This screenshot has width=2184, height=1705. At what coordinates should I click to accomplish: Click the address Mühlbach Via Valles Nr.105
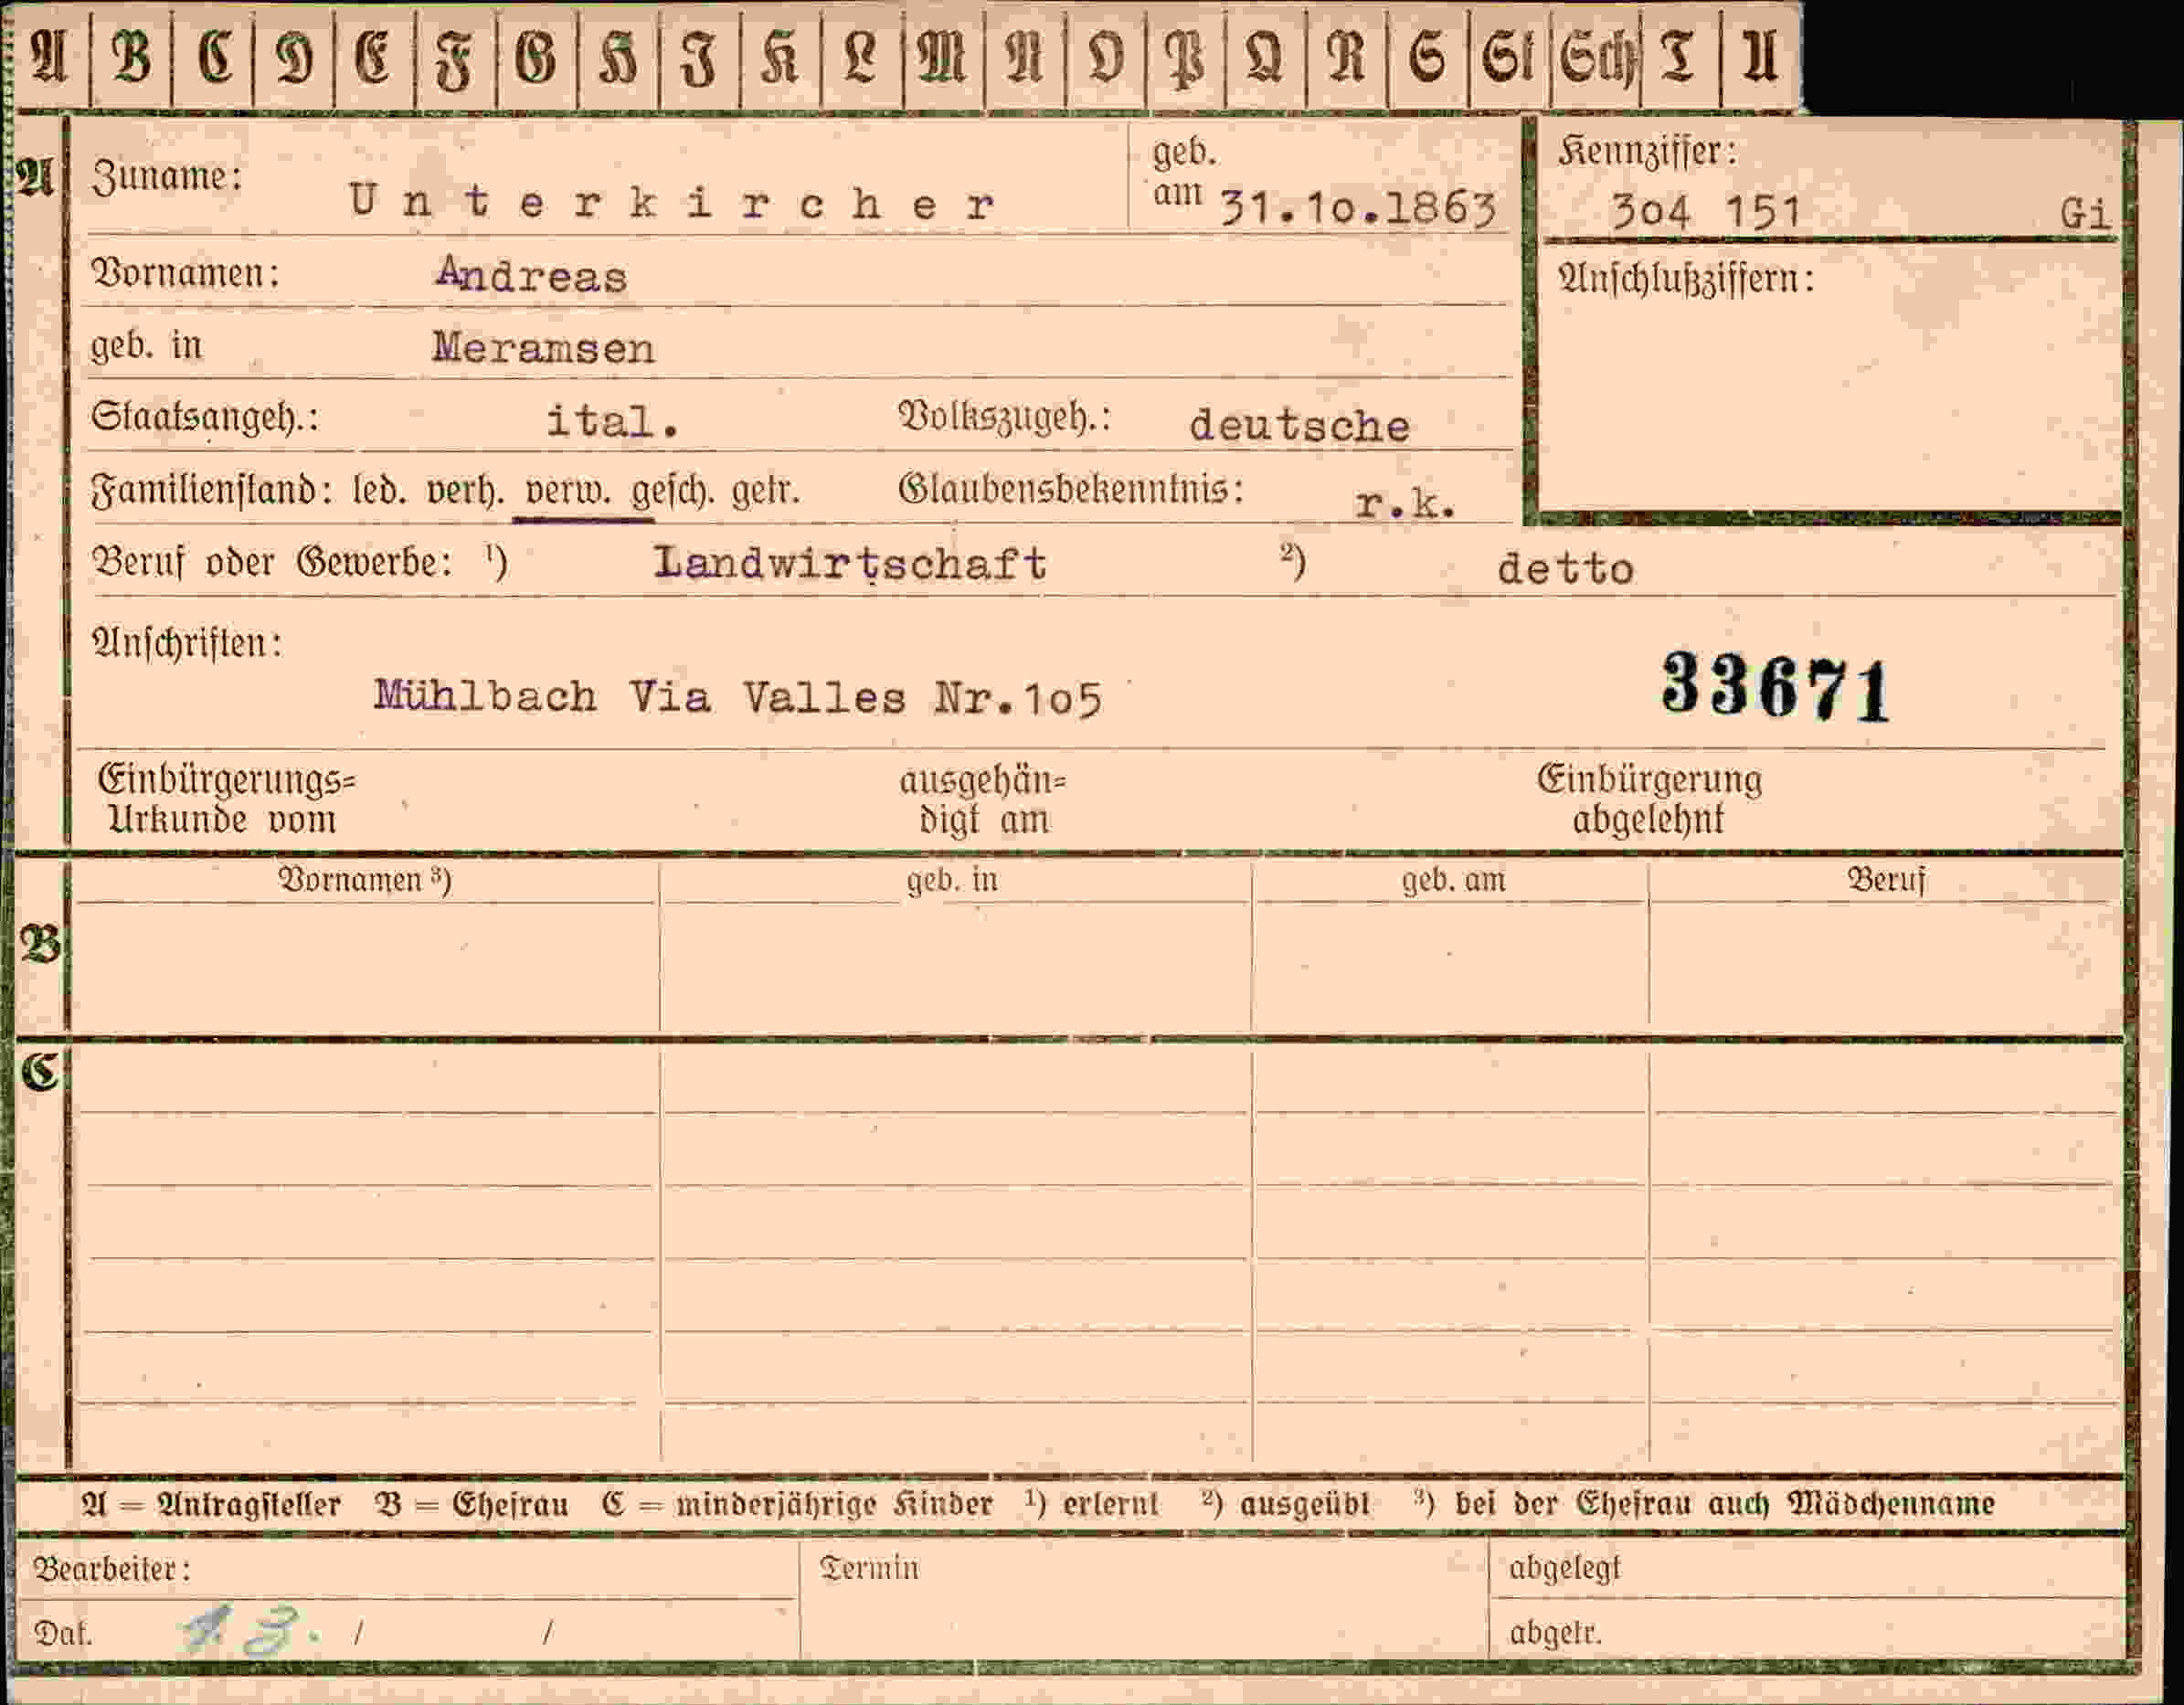739,697
